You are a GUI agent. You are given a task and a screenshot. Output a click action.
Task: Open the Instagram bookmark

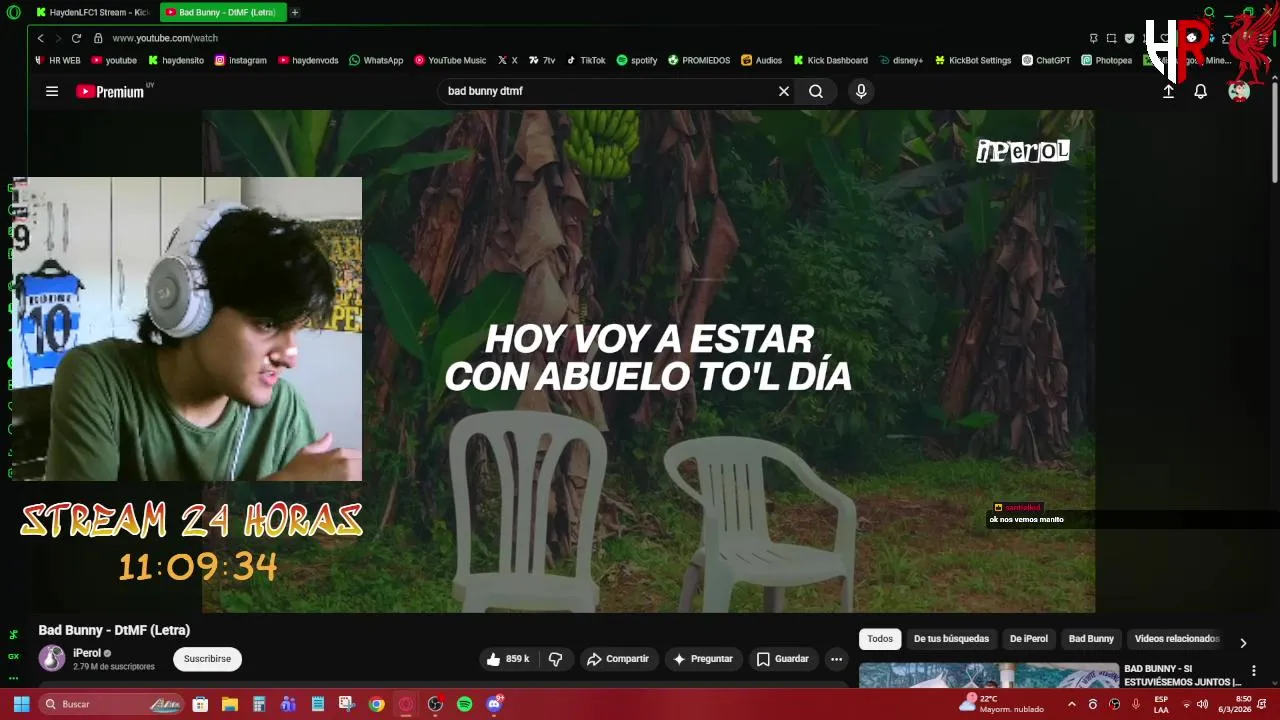241,60
